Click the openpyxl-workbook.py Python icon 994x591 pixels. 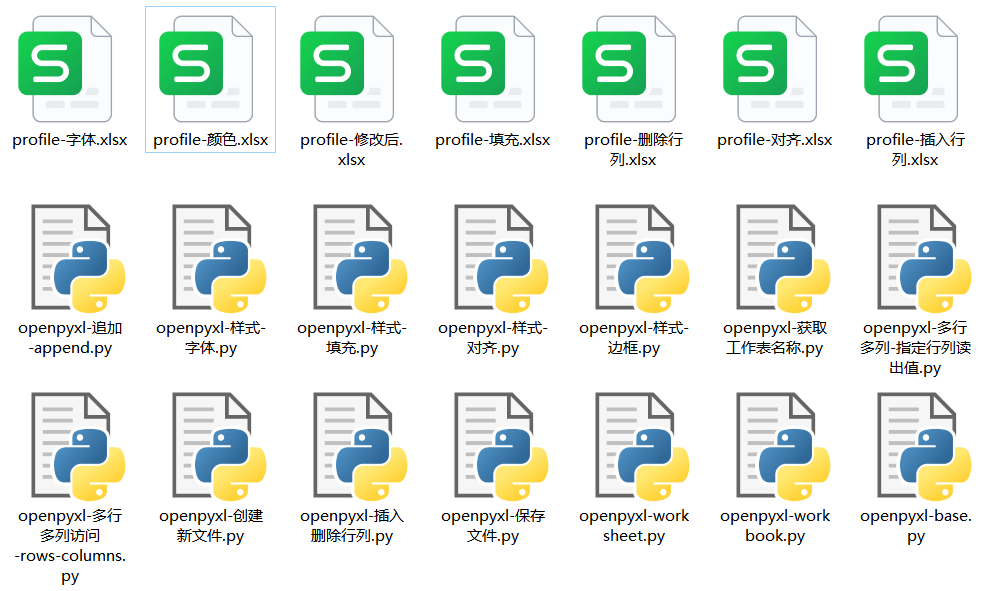(783, 446)
